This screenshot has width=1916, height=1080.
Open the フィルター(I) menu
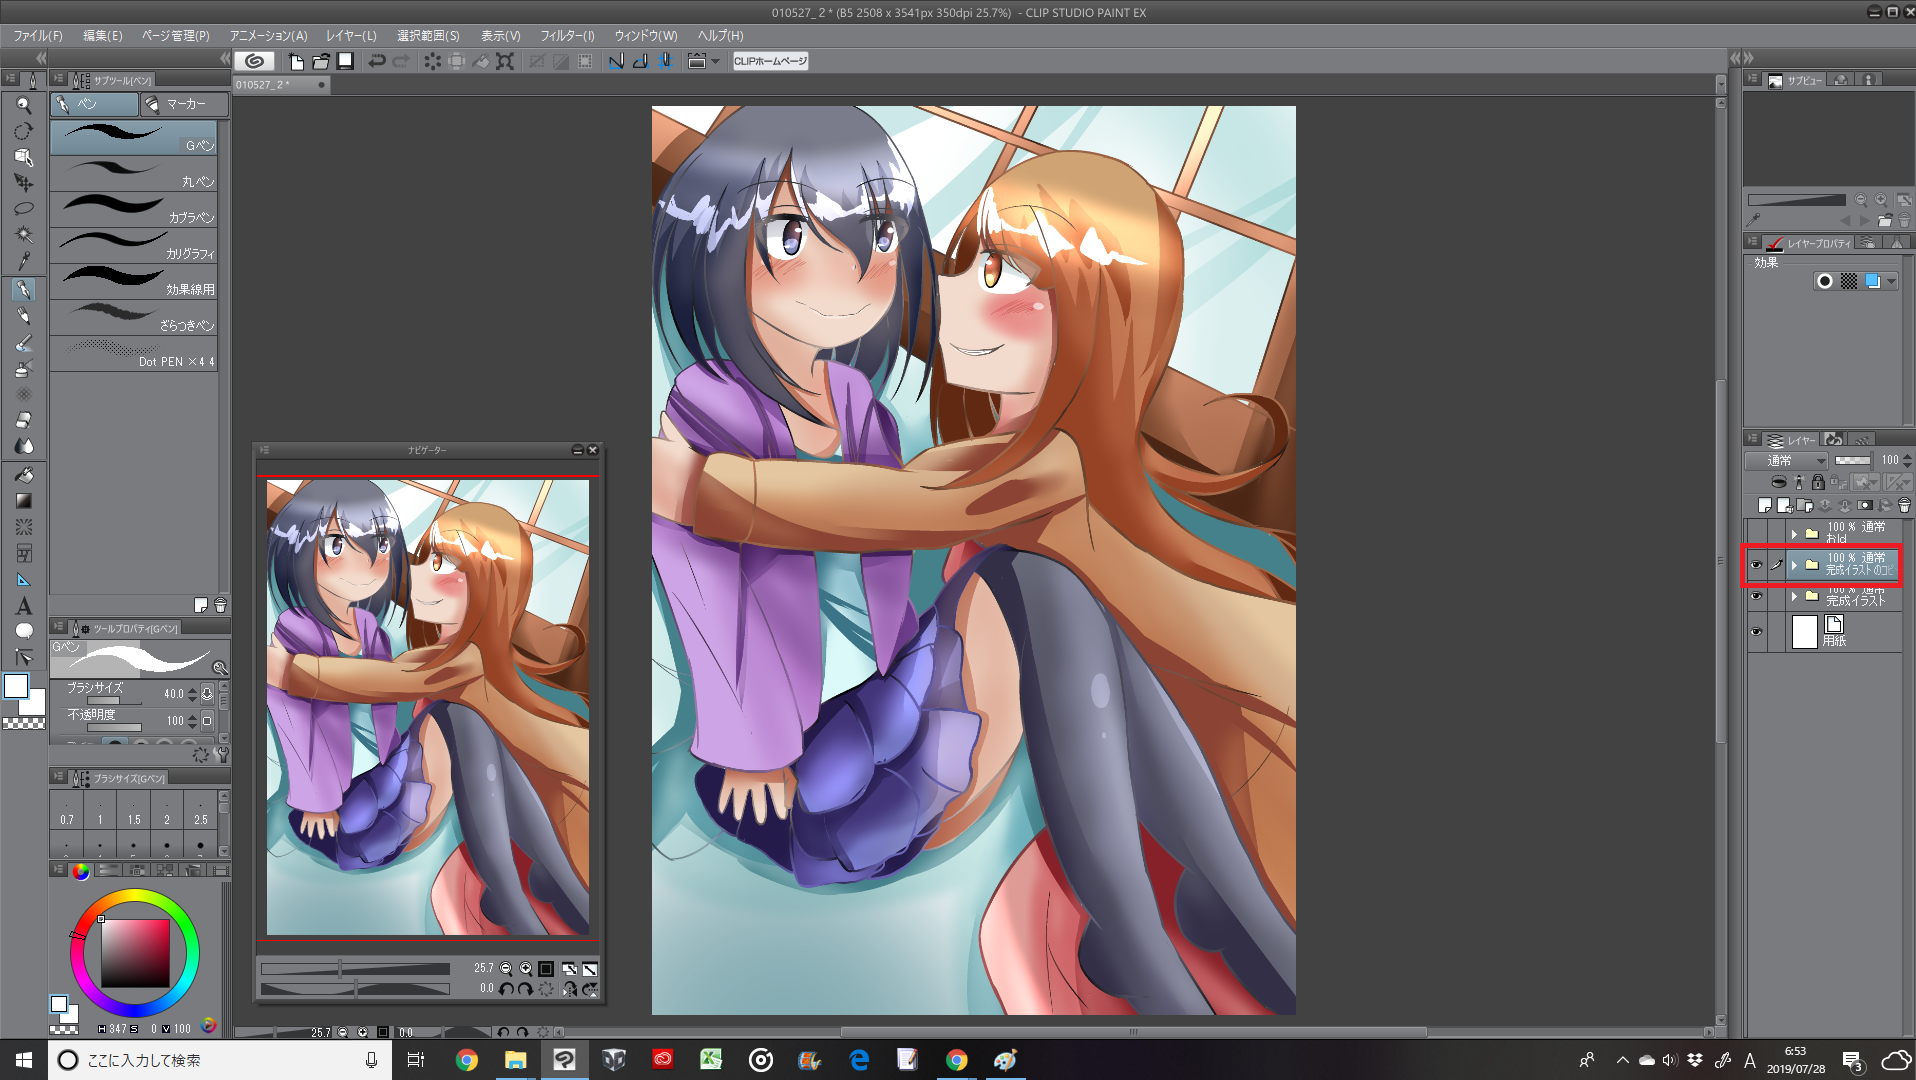click(567, 36)
